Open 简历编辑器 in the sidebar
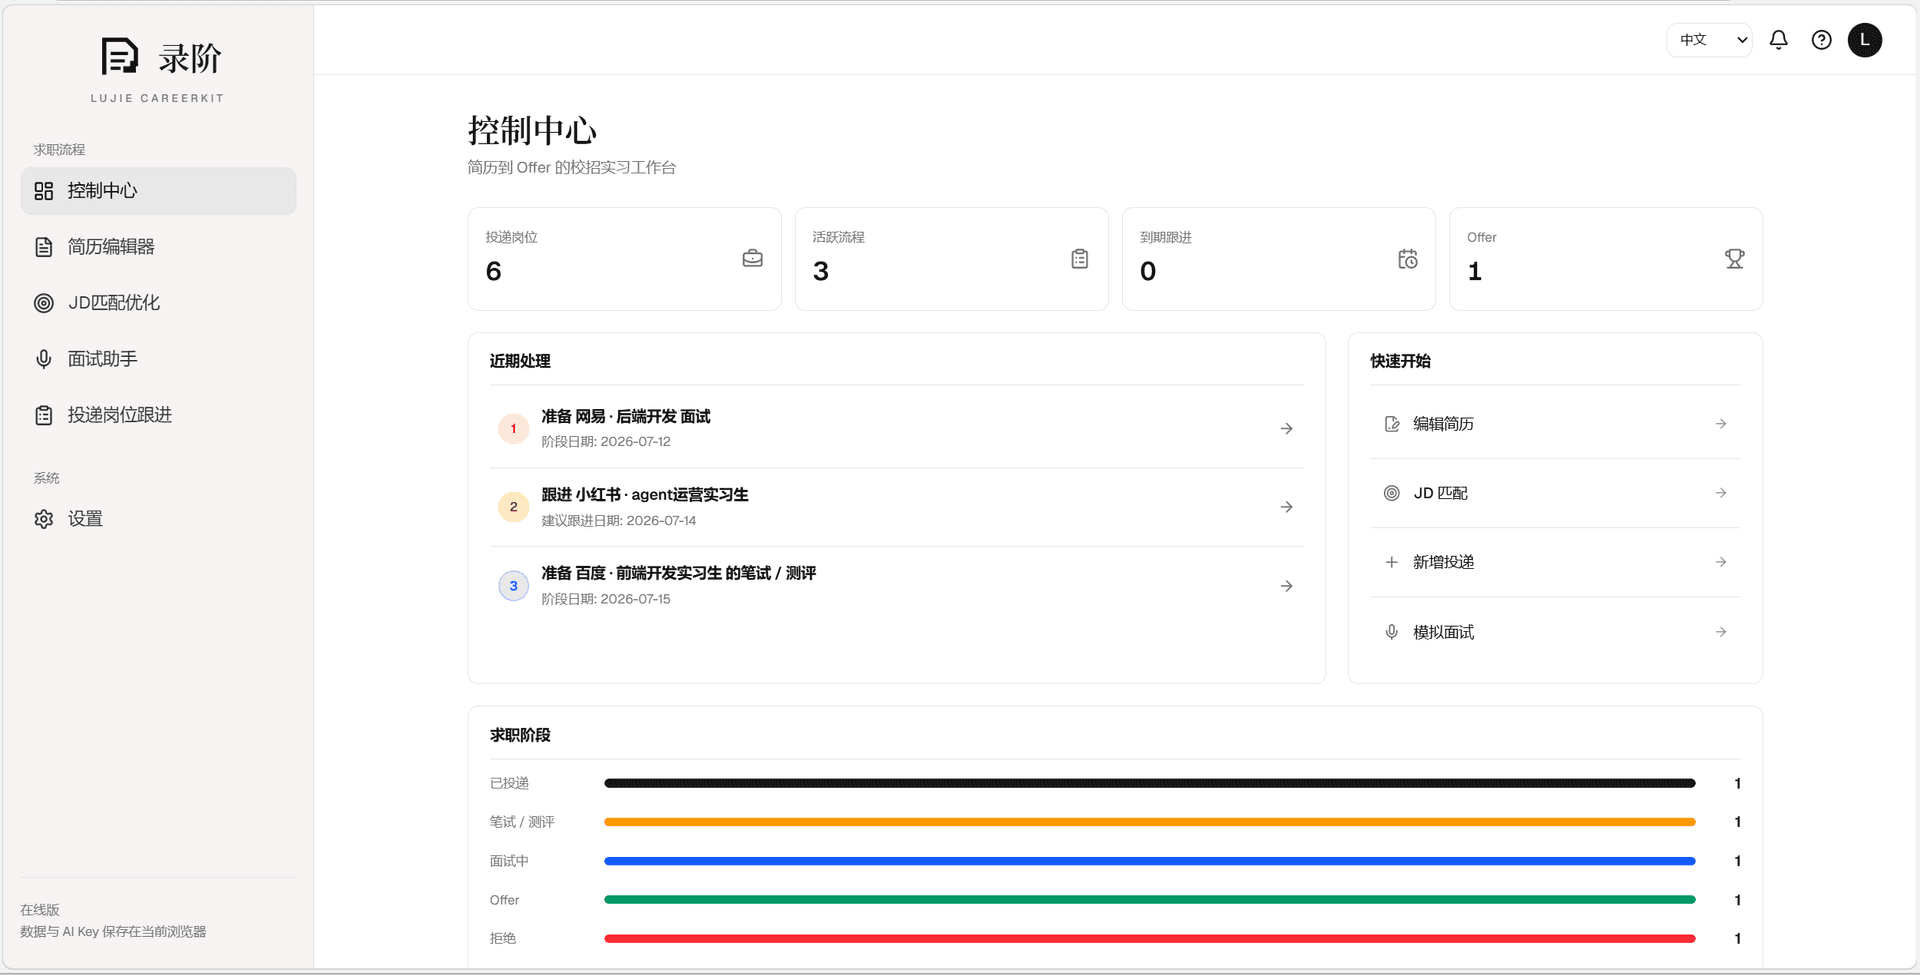Image resolution: width=1920 pixels, height=975 pixels. (158, 247)
